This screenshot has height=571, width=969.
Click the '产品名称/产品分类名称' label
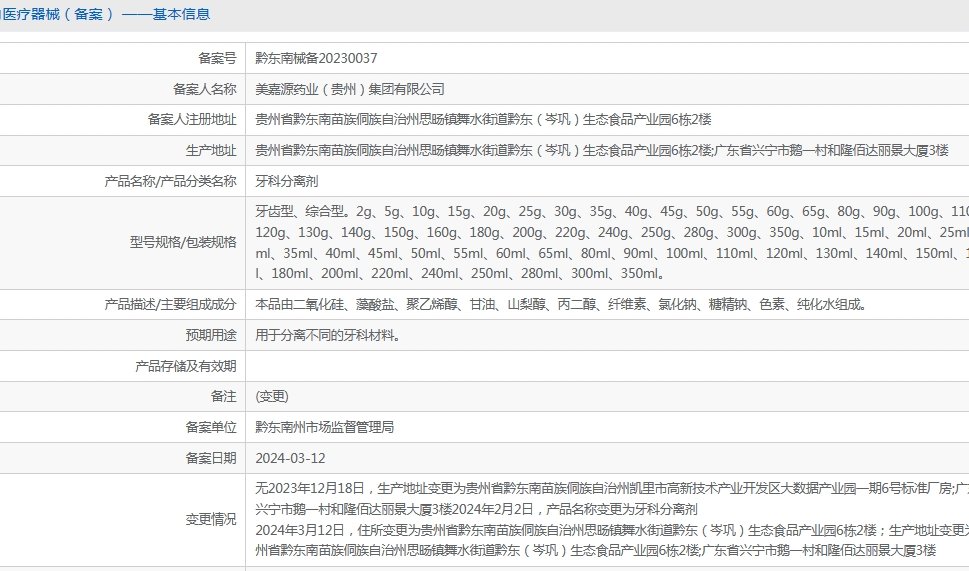(x=171, y=181)
